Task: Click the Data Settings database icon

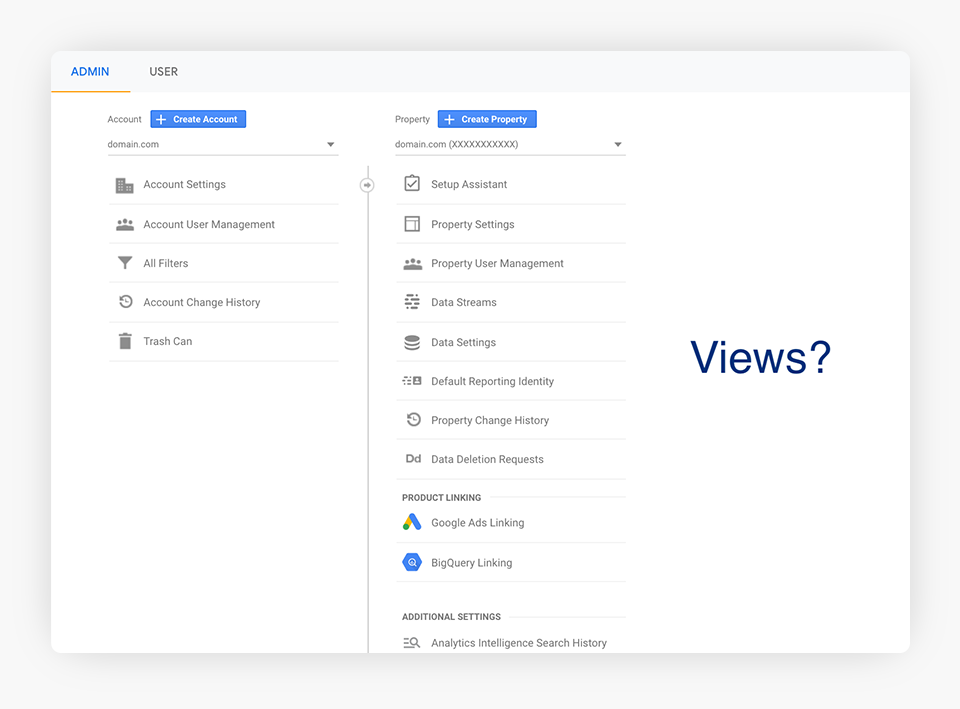Action: pos(412,342)
